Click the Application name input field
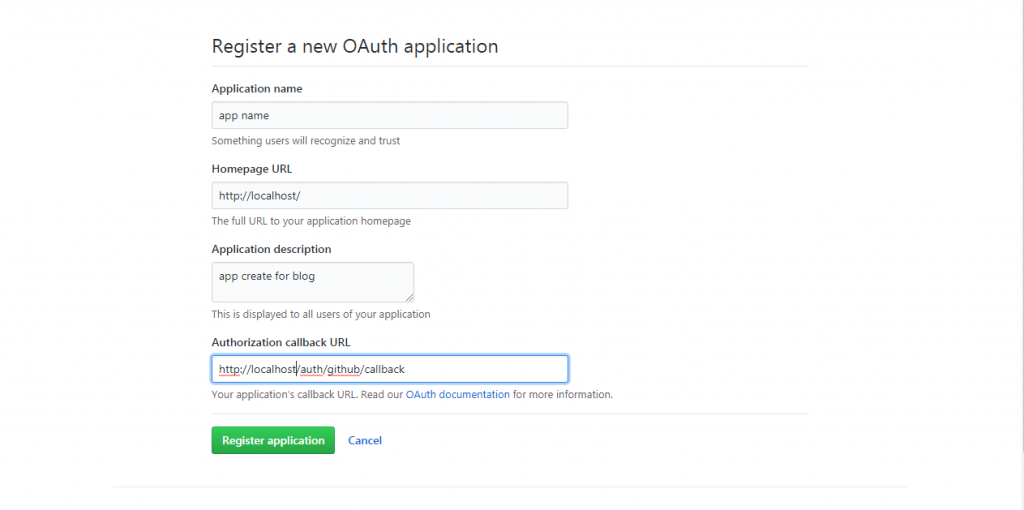Image resolution: width=1024 pixels, height=510 pixels. pos(389,115)
